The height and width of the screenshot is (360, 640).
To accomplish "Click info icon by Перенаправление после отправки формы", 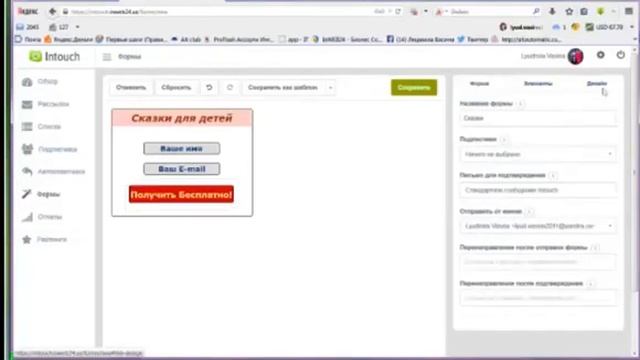I will [x=595, y=248].
